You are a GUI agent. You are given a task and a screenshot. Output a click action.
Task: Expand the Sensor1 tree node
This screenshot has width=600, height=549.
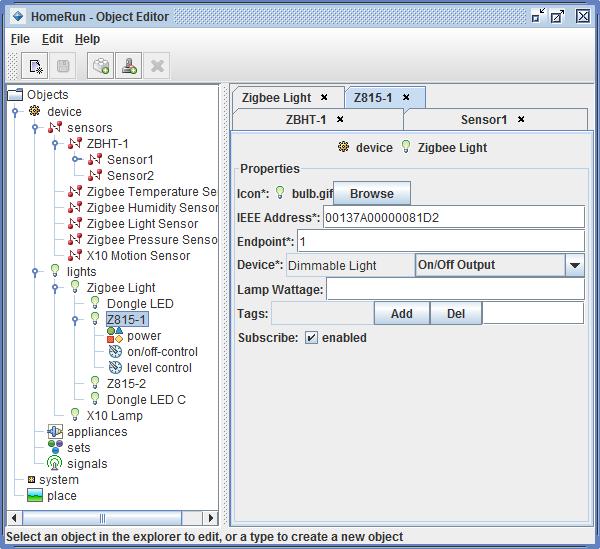[75, 159]
